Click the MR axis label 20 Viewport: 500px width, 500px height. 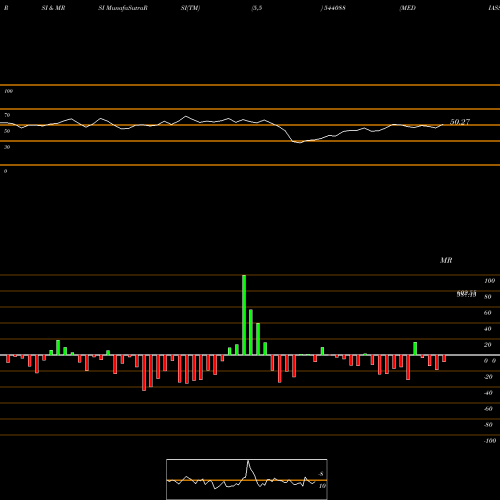487,345
